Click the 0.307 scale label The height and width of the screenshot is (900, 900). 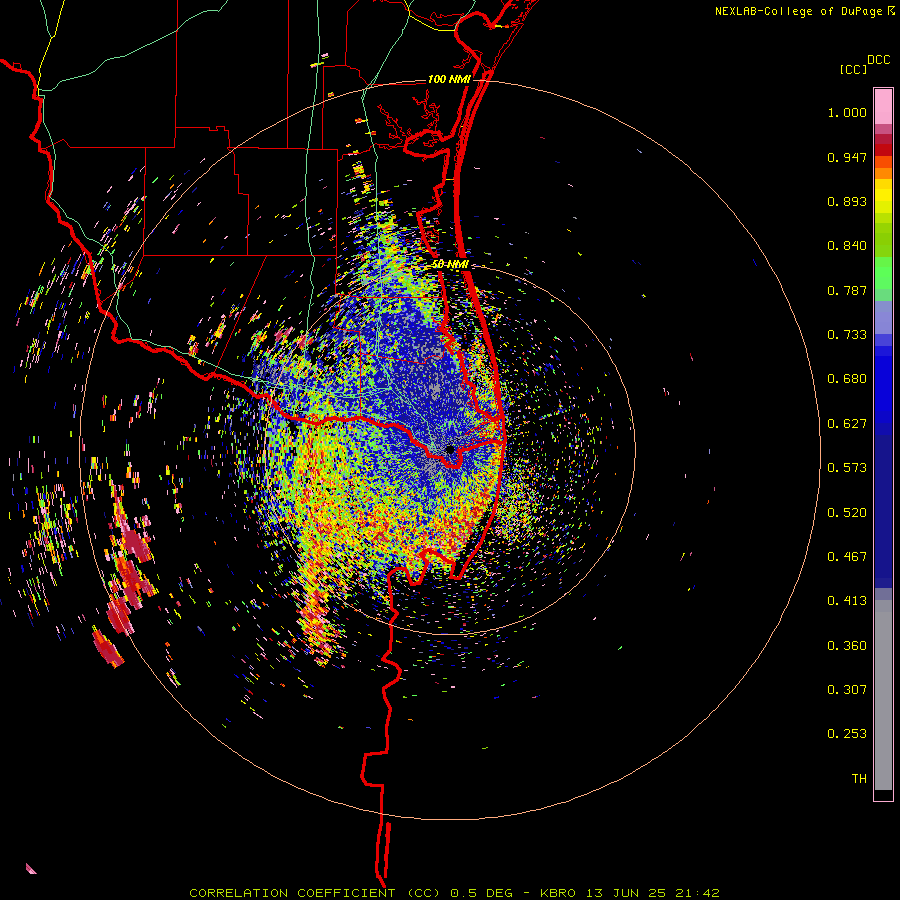847,690
